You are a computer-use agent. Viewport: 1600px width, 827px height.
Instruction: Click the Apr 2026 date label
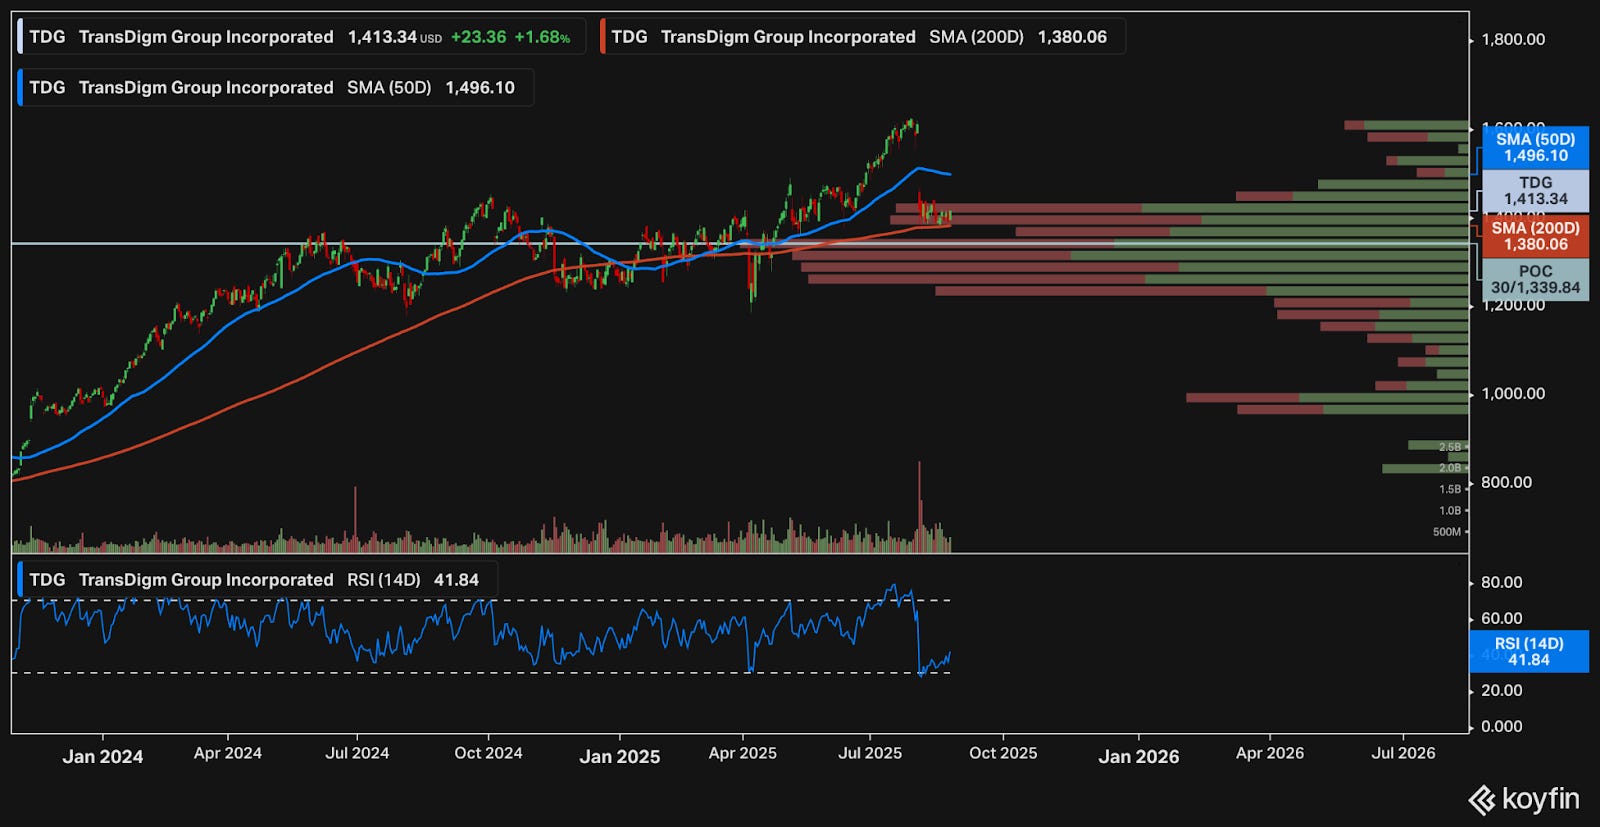click(x=1270, y=753)
